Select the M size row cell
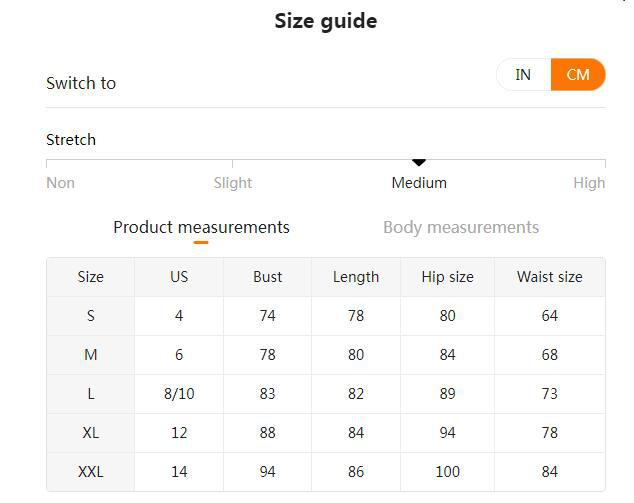The height and width of the screenshot is (503, 634). [x=91, y=355]
